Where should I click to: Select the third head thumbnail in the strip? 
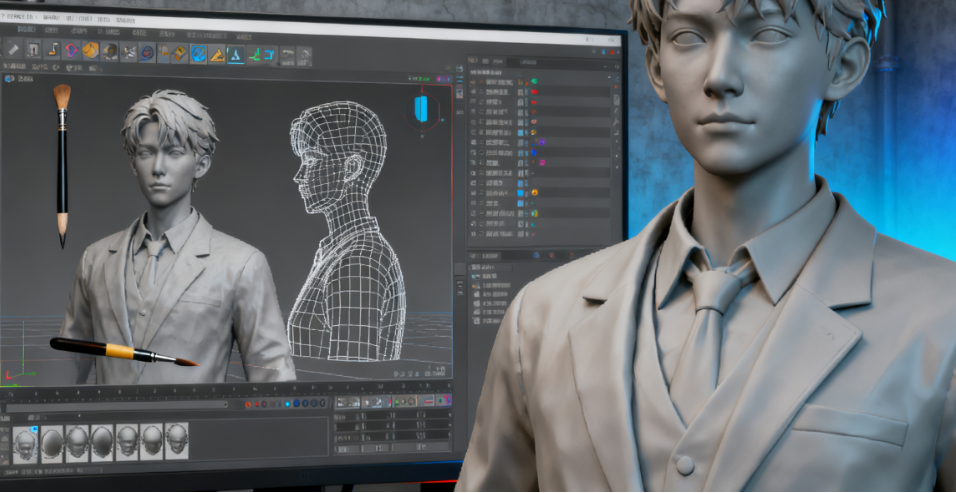click(77, 442)
